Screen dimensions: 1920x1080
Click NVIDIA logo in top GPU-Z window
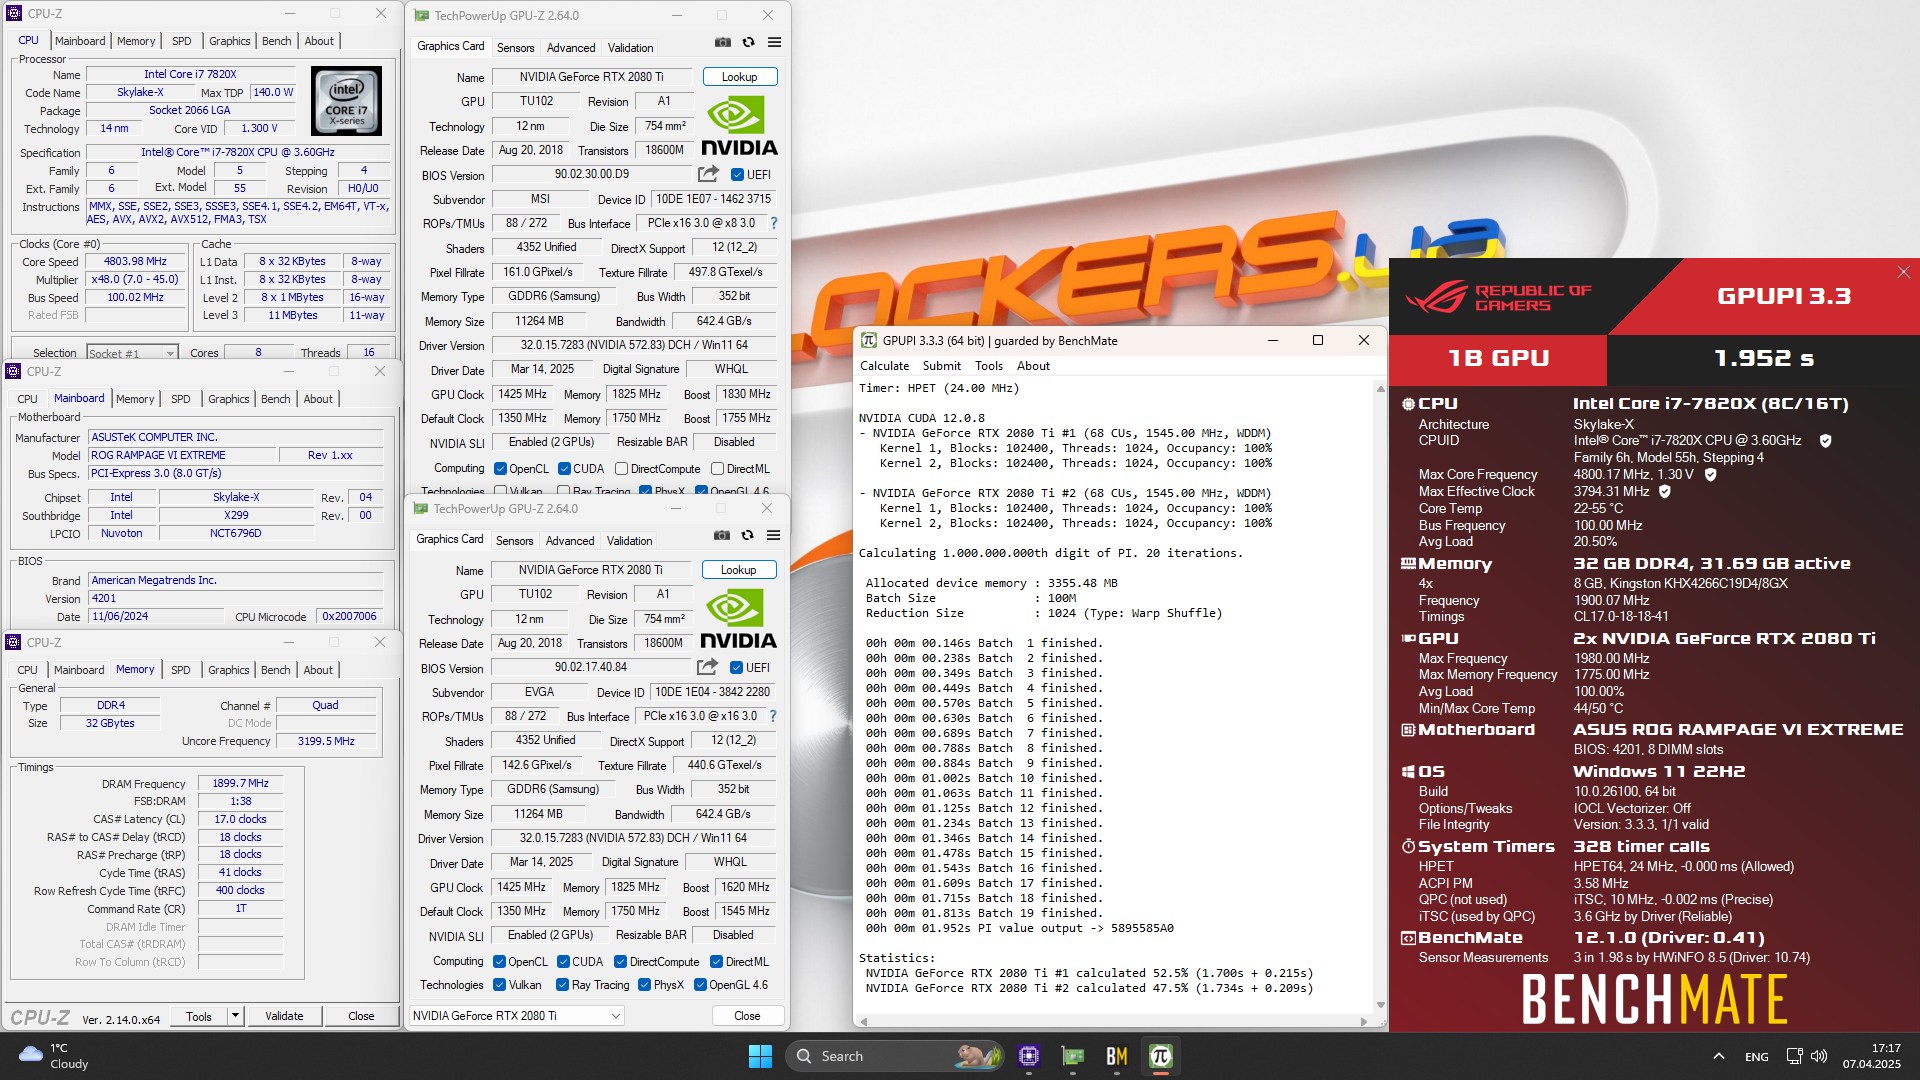tap(739, 125)
